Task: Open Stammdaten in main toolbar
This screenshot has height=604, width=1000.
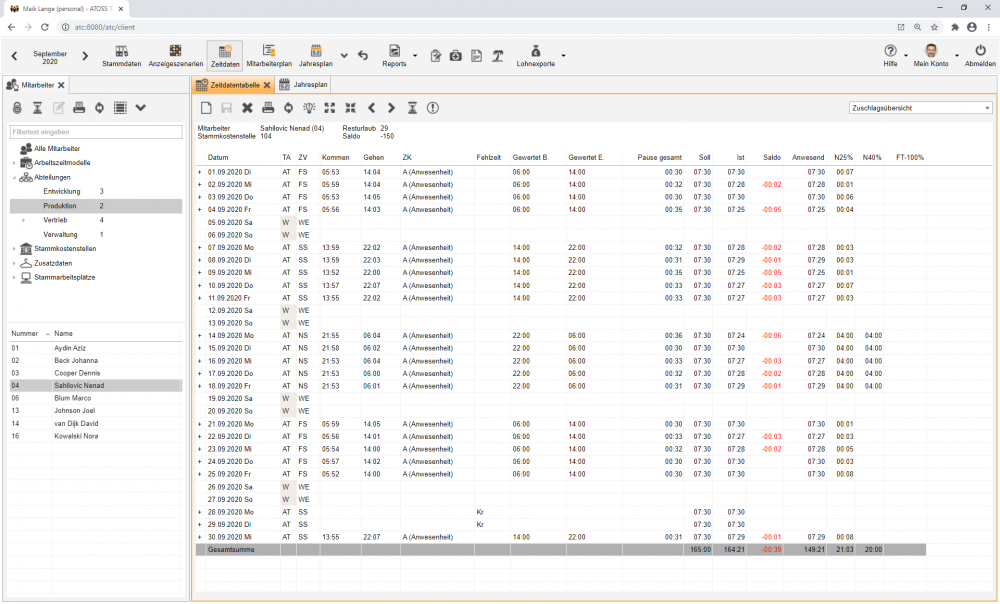Action: coord(121,56)
